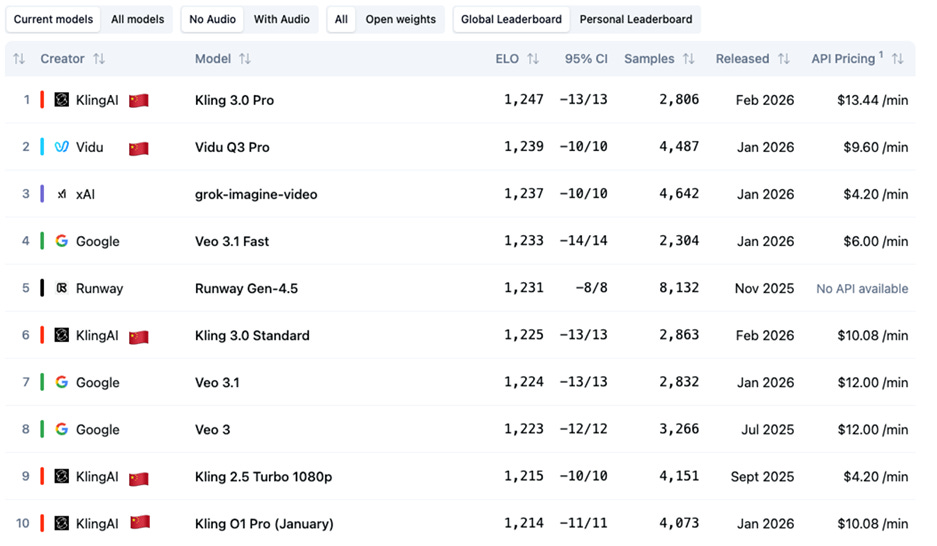The image size is (937, 546).
Task: Switch to With Audio filter
Action: (x=281, y=19)
